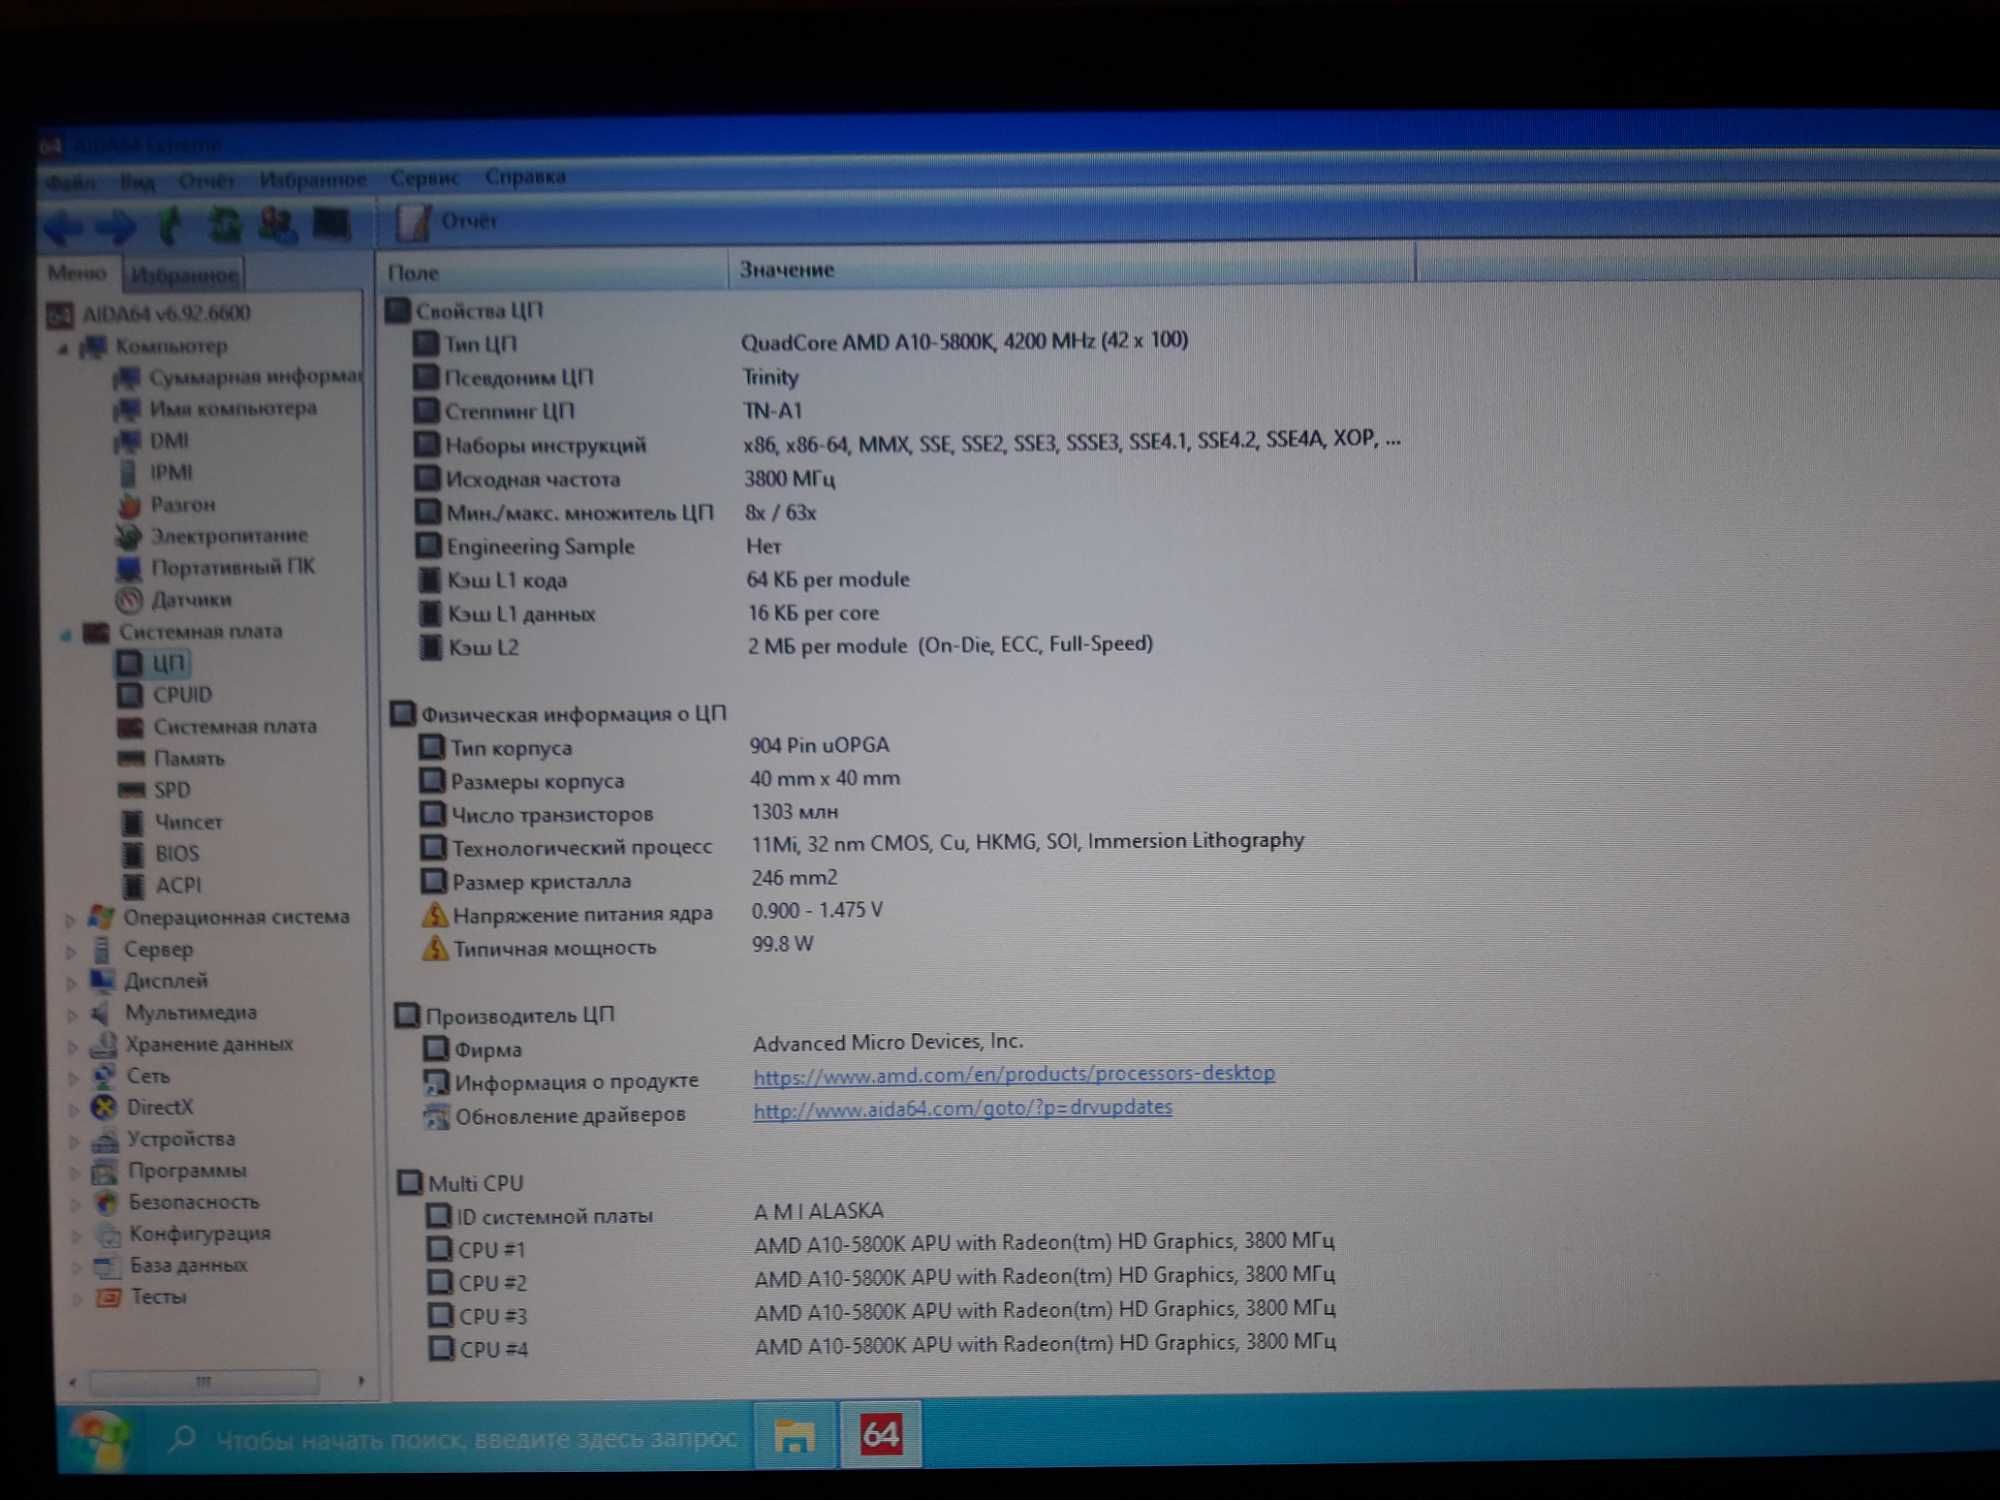Select the IPMI tree item
The image size is (2000, 1500).
(x=156, y=473)
